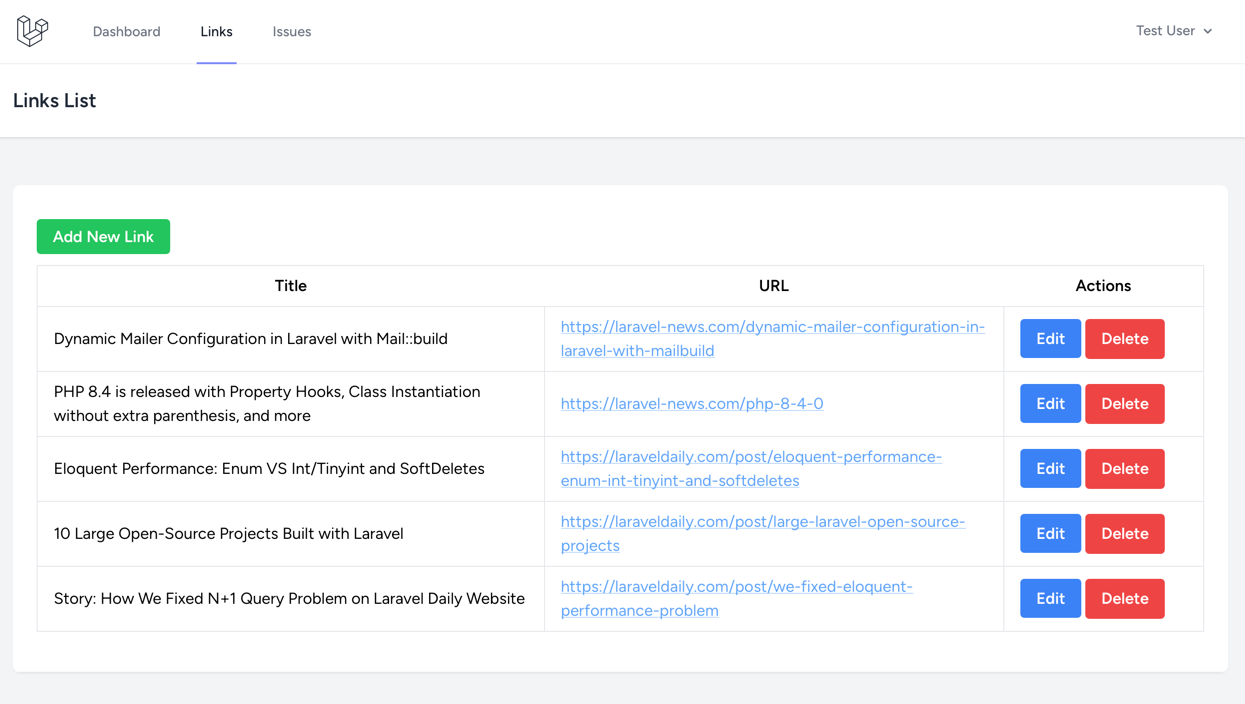Select the 10 Large Open-Source Projects title

coord(229,534)
